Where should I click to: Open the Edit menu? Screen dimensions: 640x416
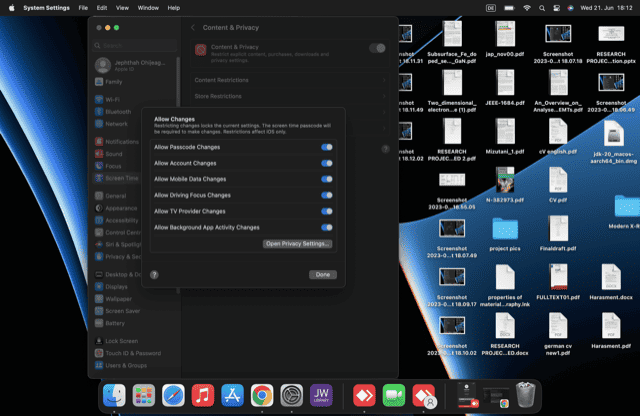102,8
